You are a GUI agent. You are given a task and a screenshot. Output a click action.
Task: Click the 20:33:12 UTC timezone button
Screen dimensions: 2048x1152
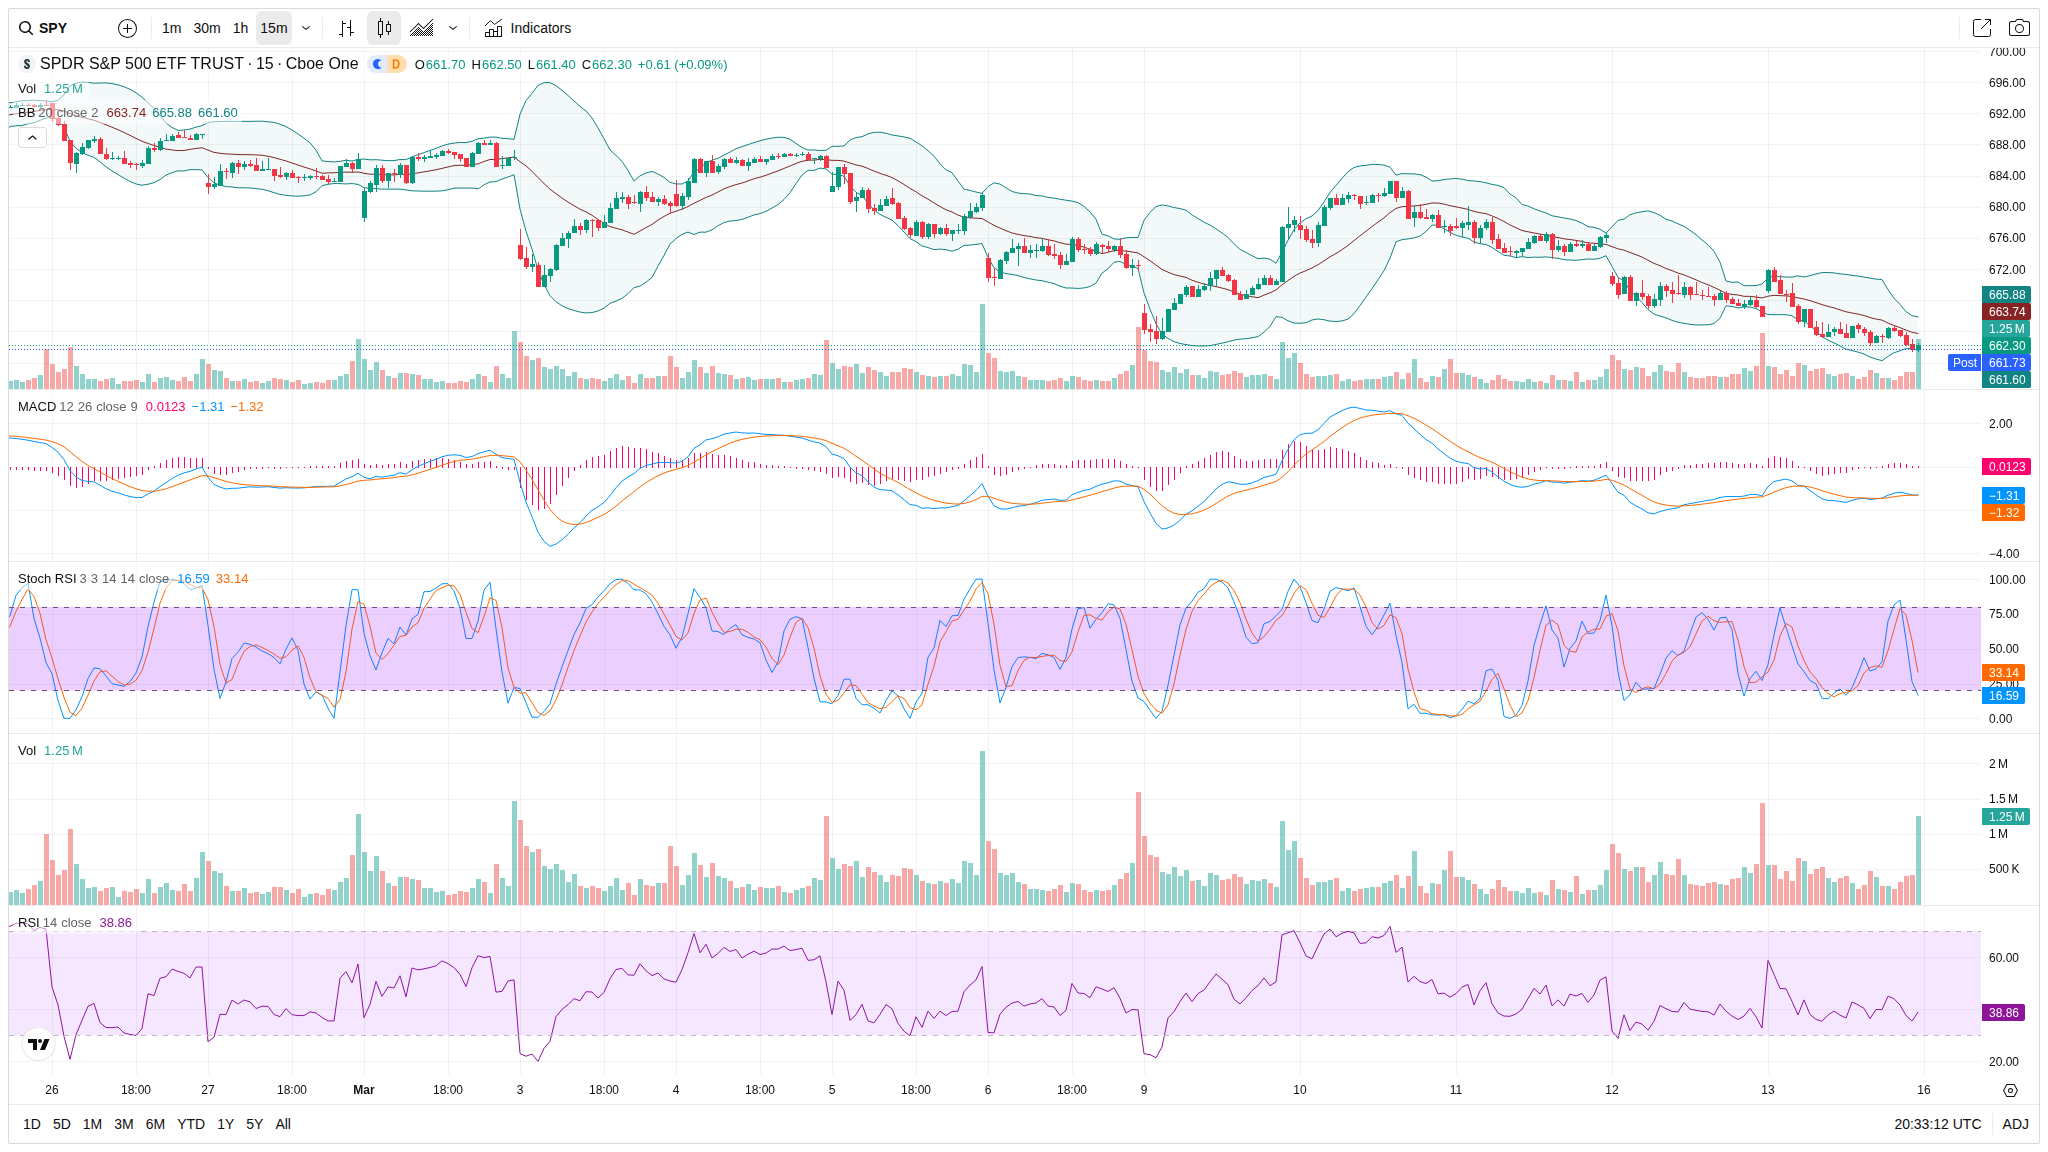1937,1124
